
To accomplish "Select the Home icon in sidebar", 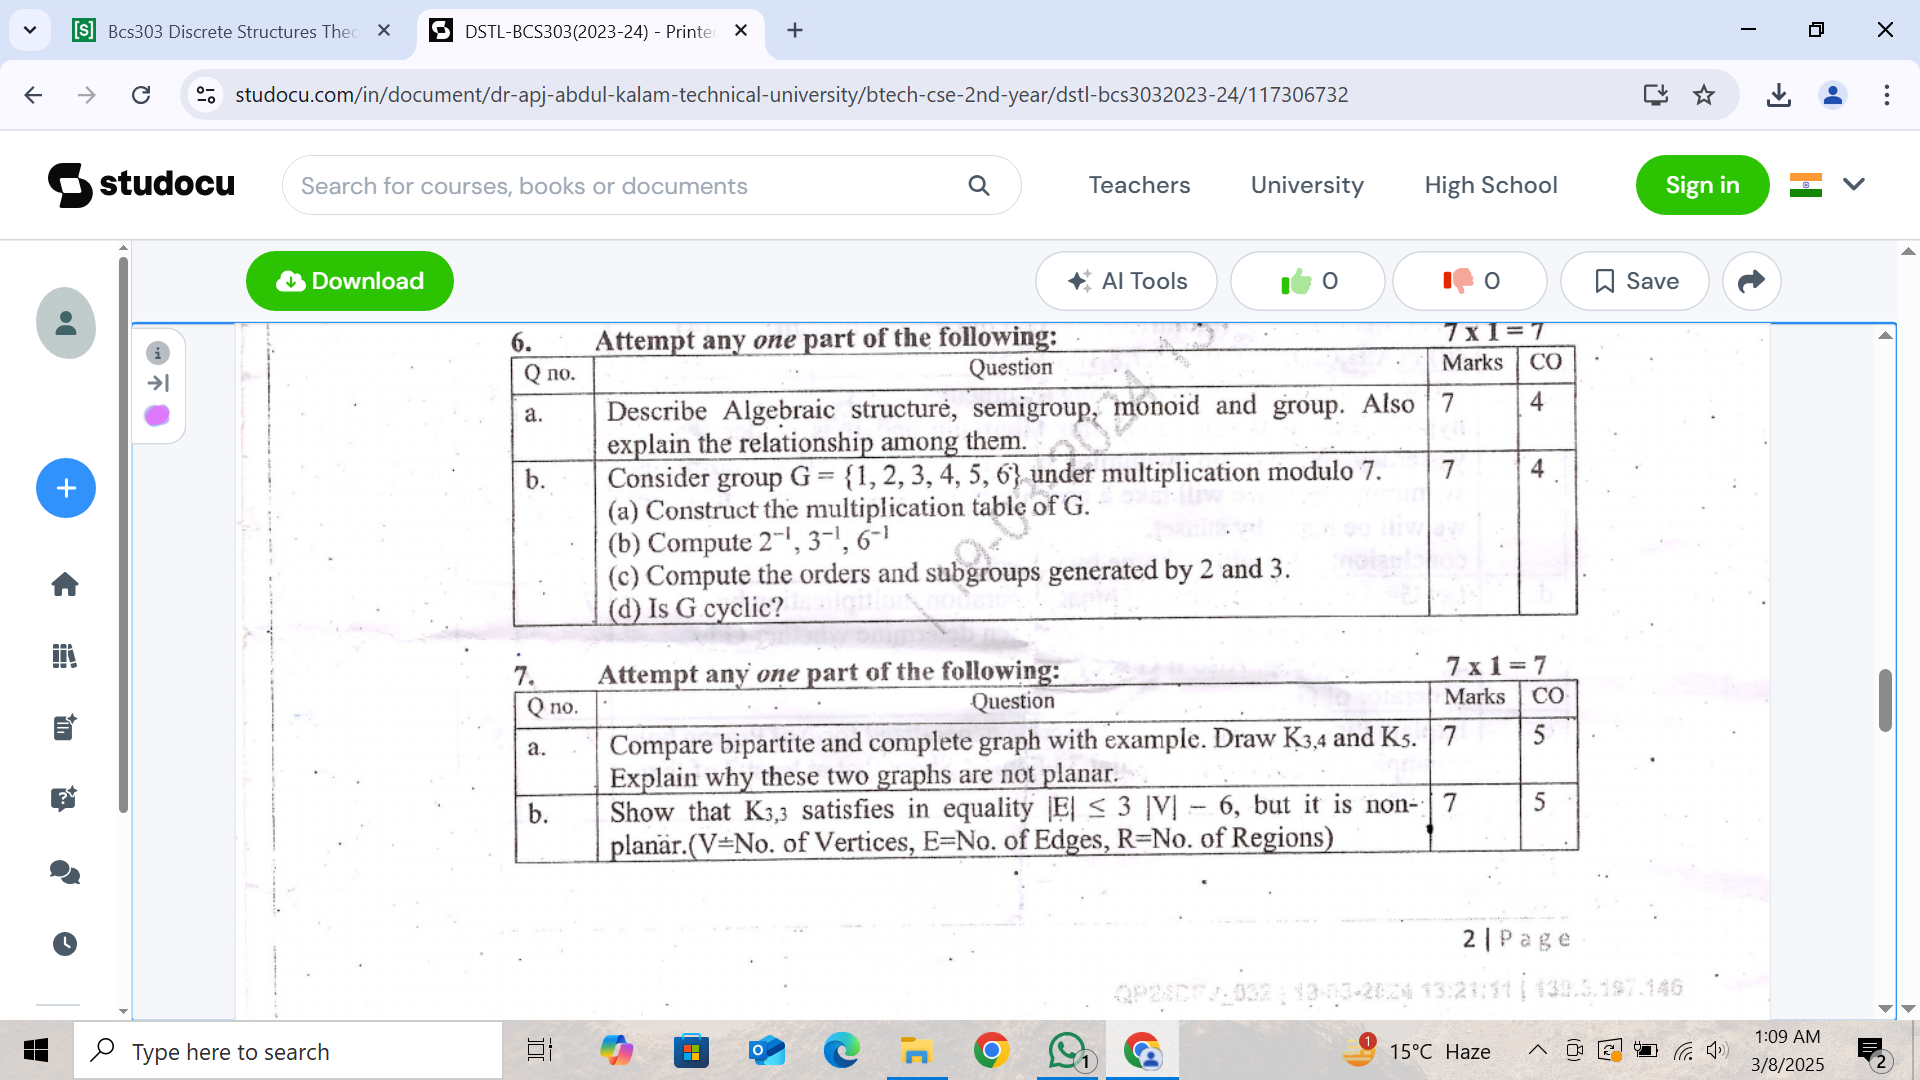I will tap(64, 584).
